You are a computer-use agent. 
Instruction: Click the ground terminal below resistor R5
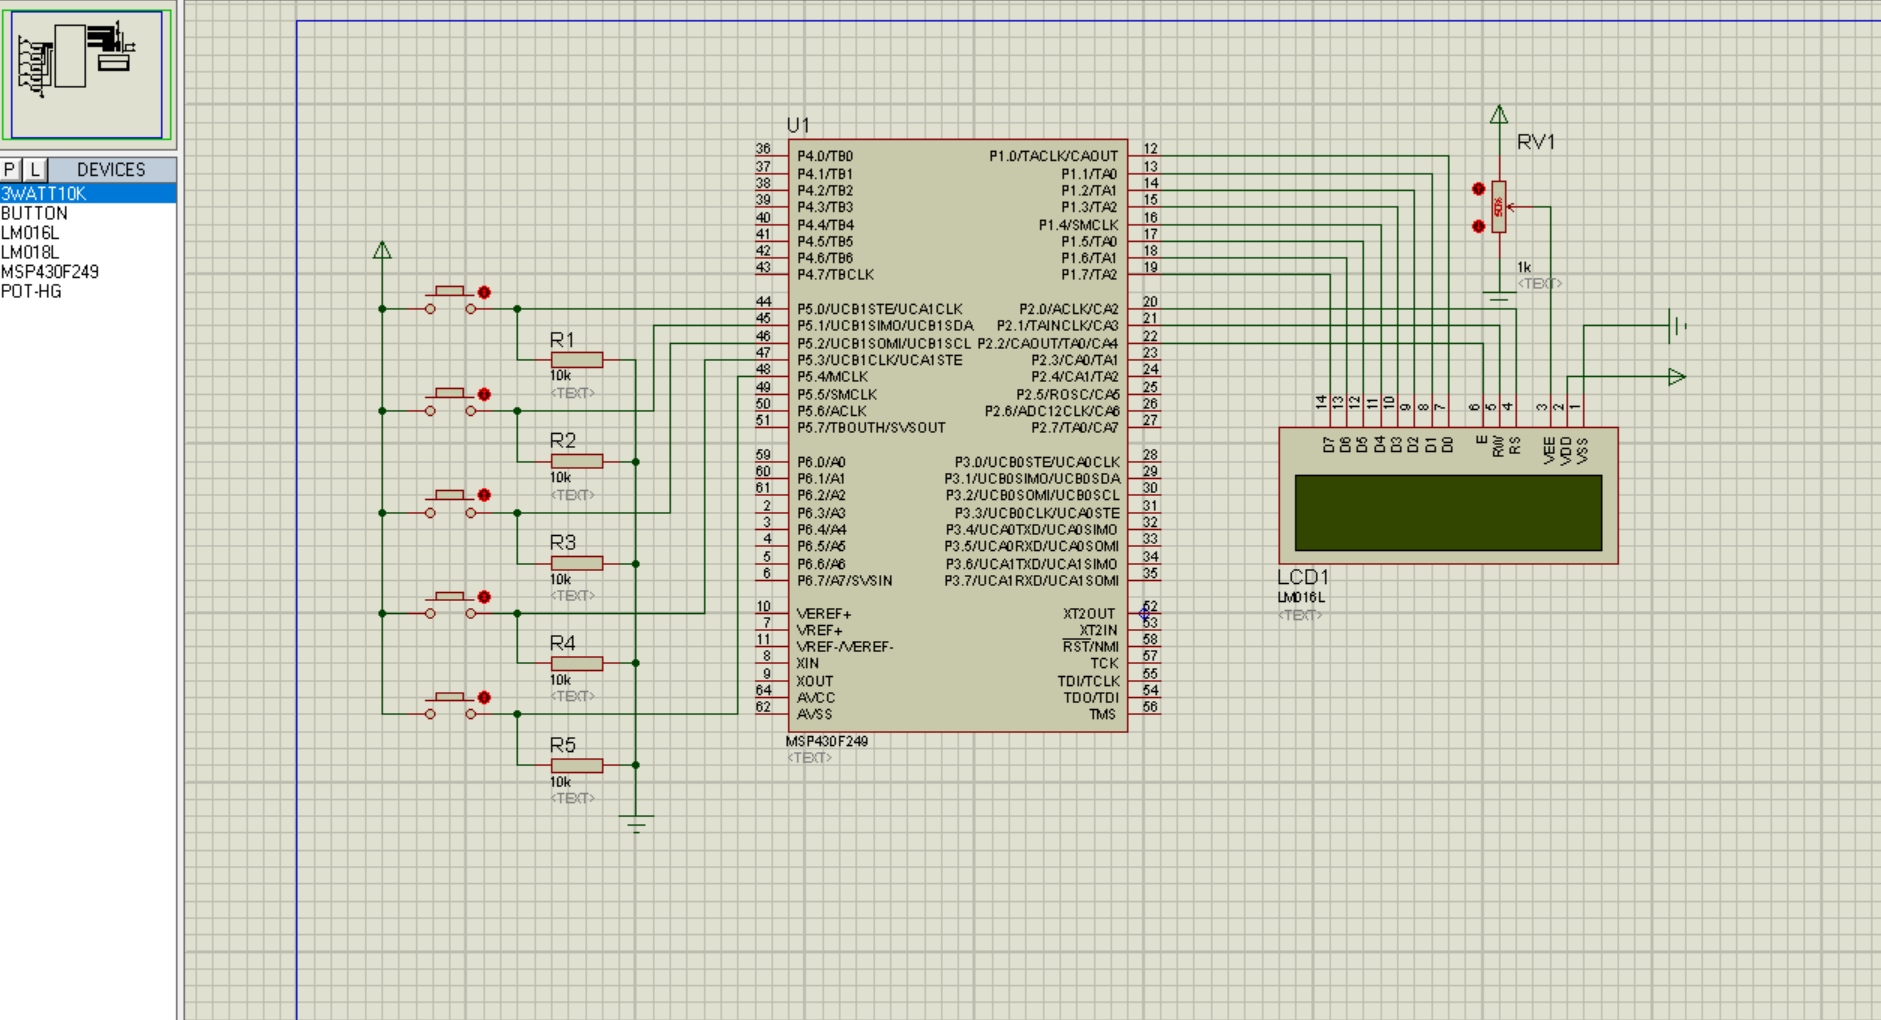click(635, 824)
